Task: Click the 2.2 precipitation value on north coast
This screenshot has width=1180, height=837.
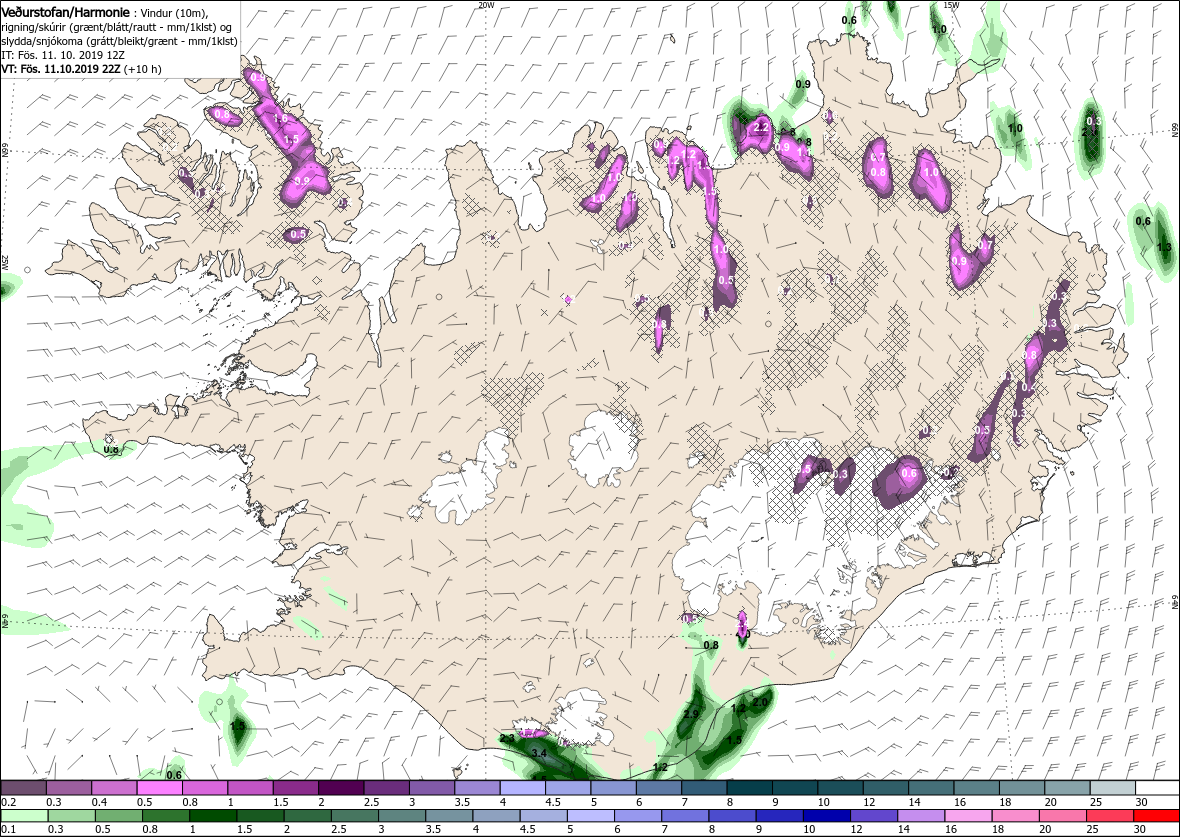Action: 762,127
